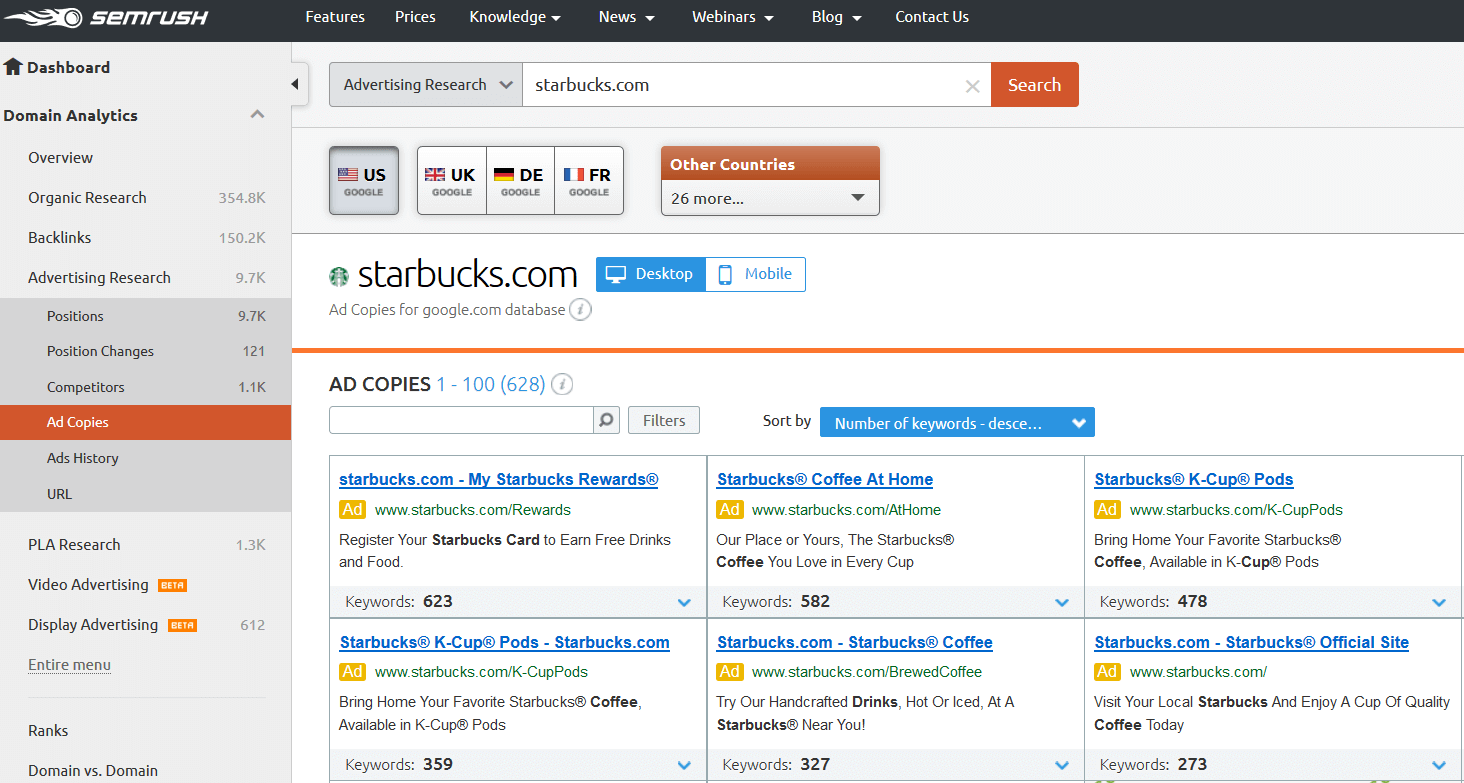This screenshot has height=783, width=1464.
Task: Open Backlinks in the sidebar
Action: [60, 237]
